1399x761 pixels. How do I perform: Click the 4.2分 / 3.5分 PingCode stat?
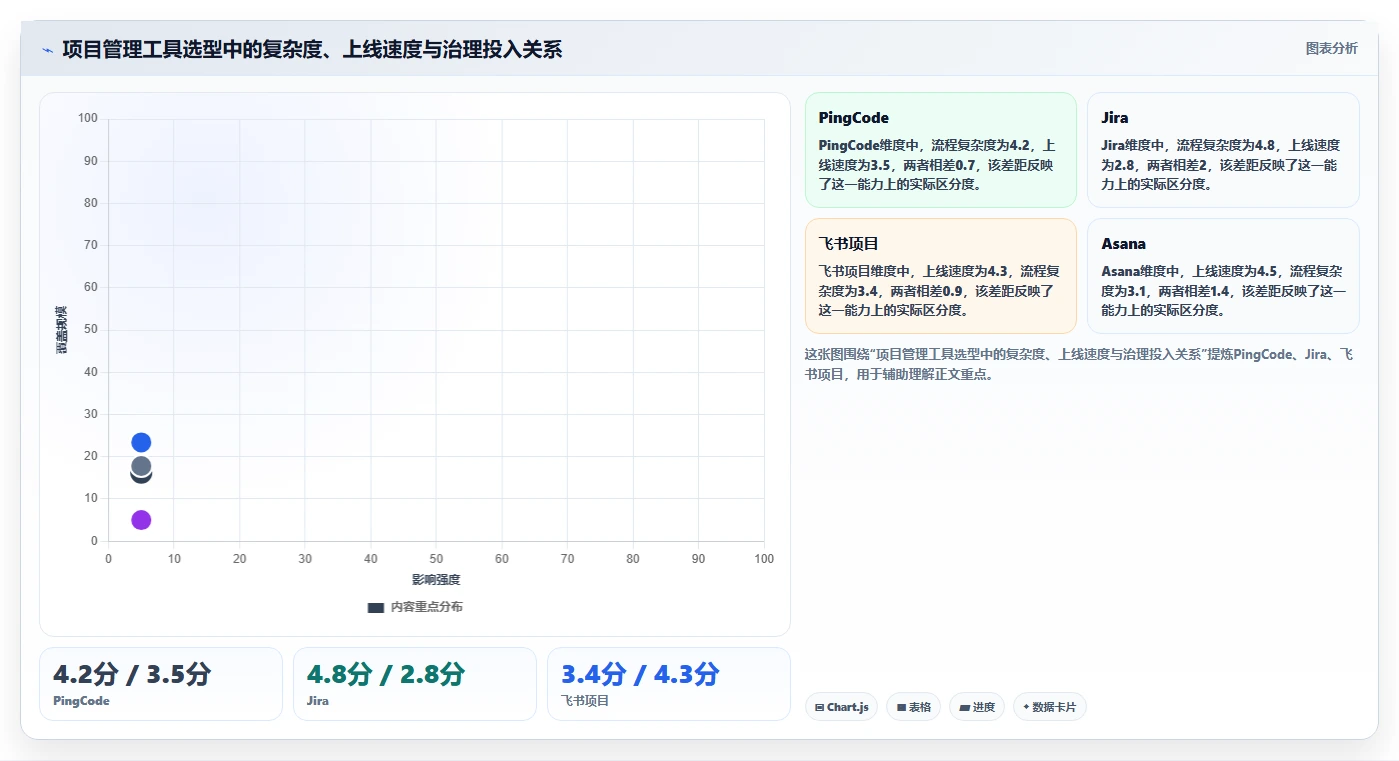(161, 684)
